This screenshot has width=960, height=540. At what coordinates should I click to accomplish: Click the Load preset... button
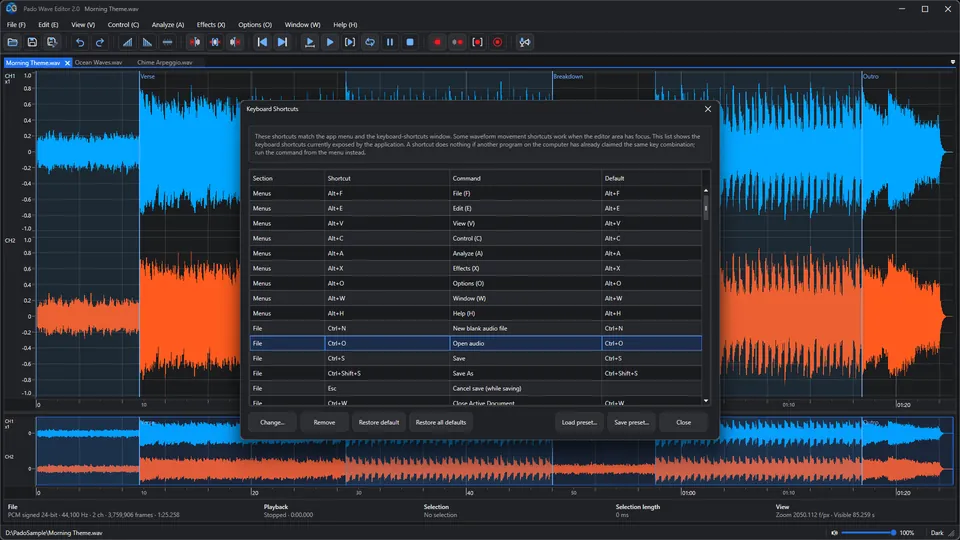tap(579, 422)
